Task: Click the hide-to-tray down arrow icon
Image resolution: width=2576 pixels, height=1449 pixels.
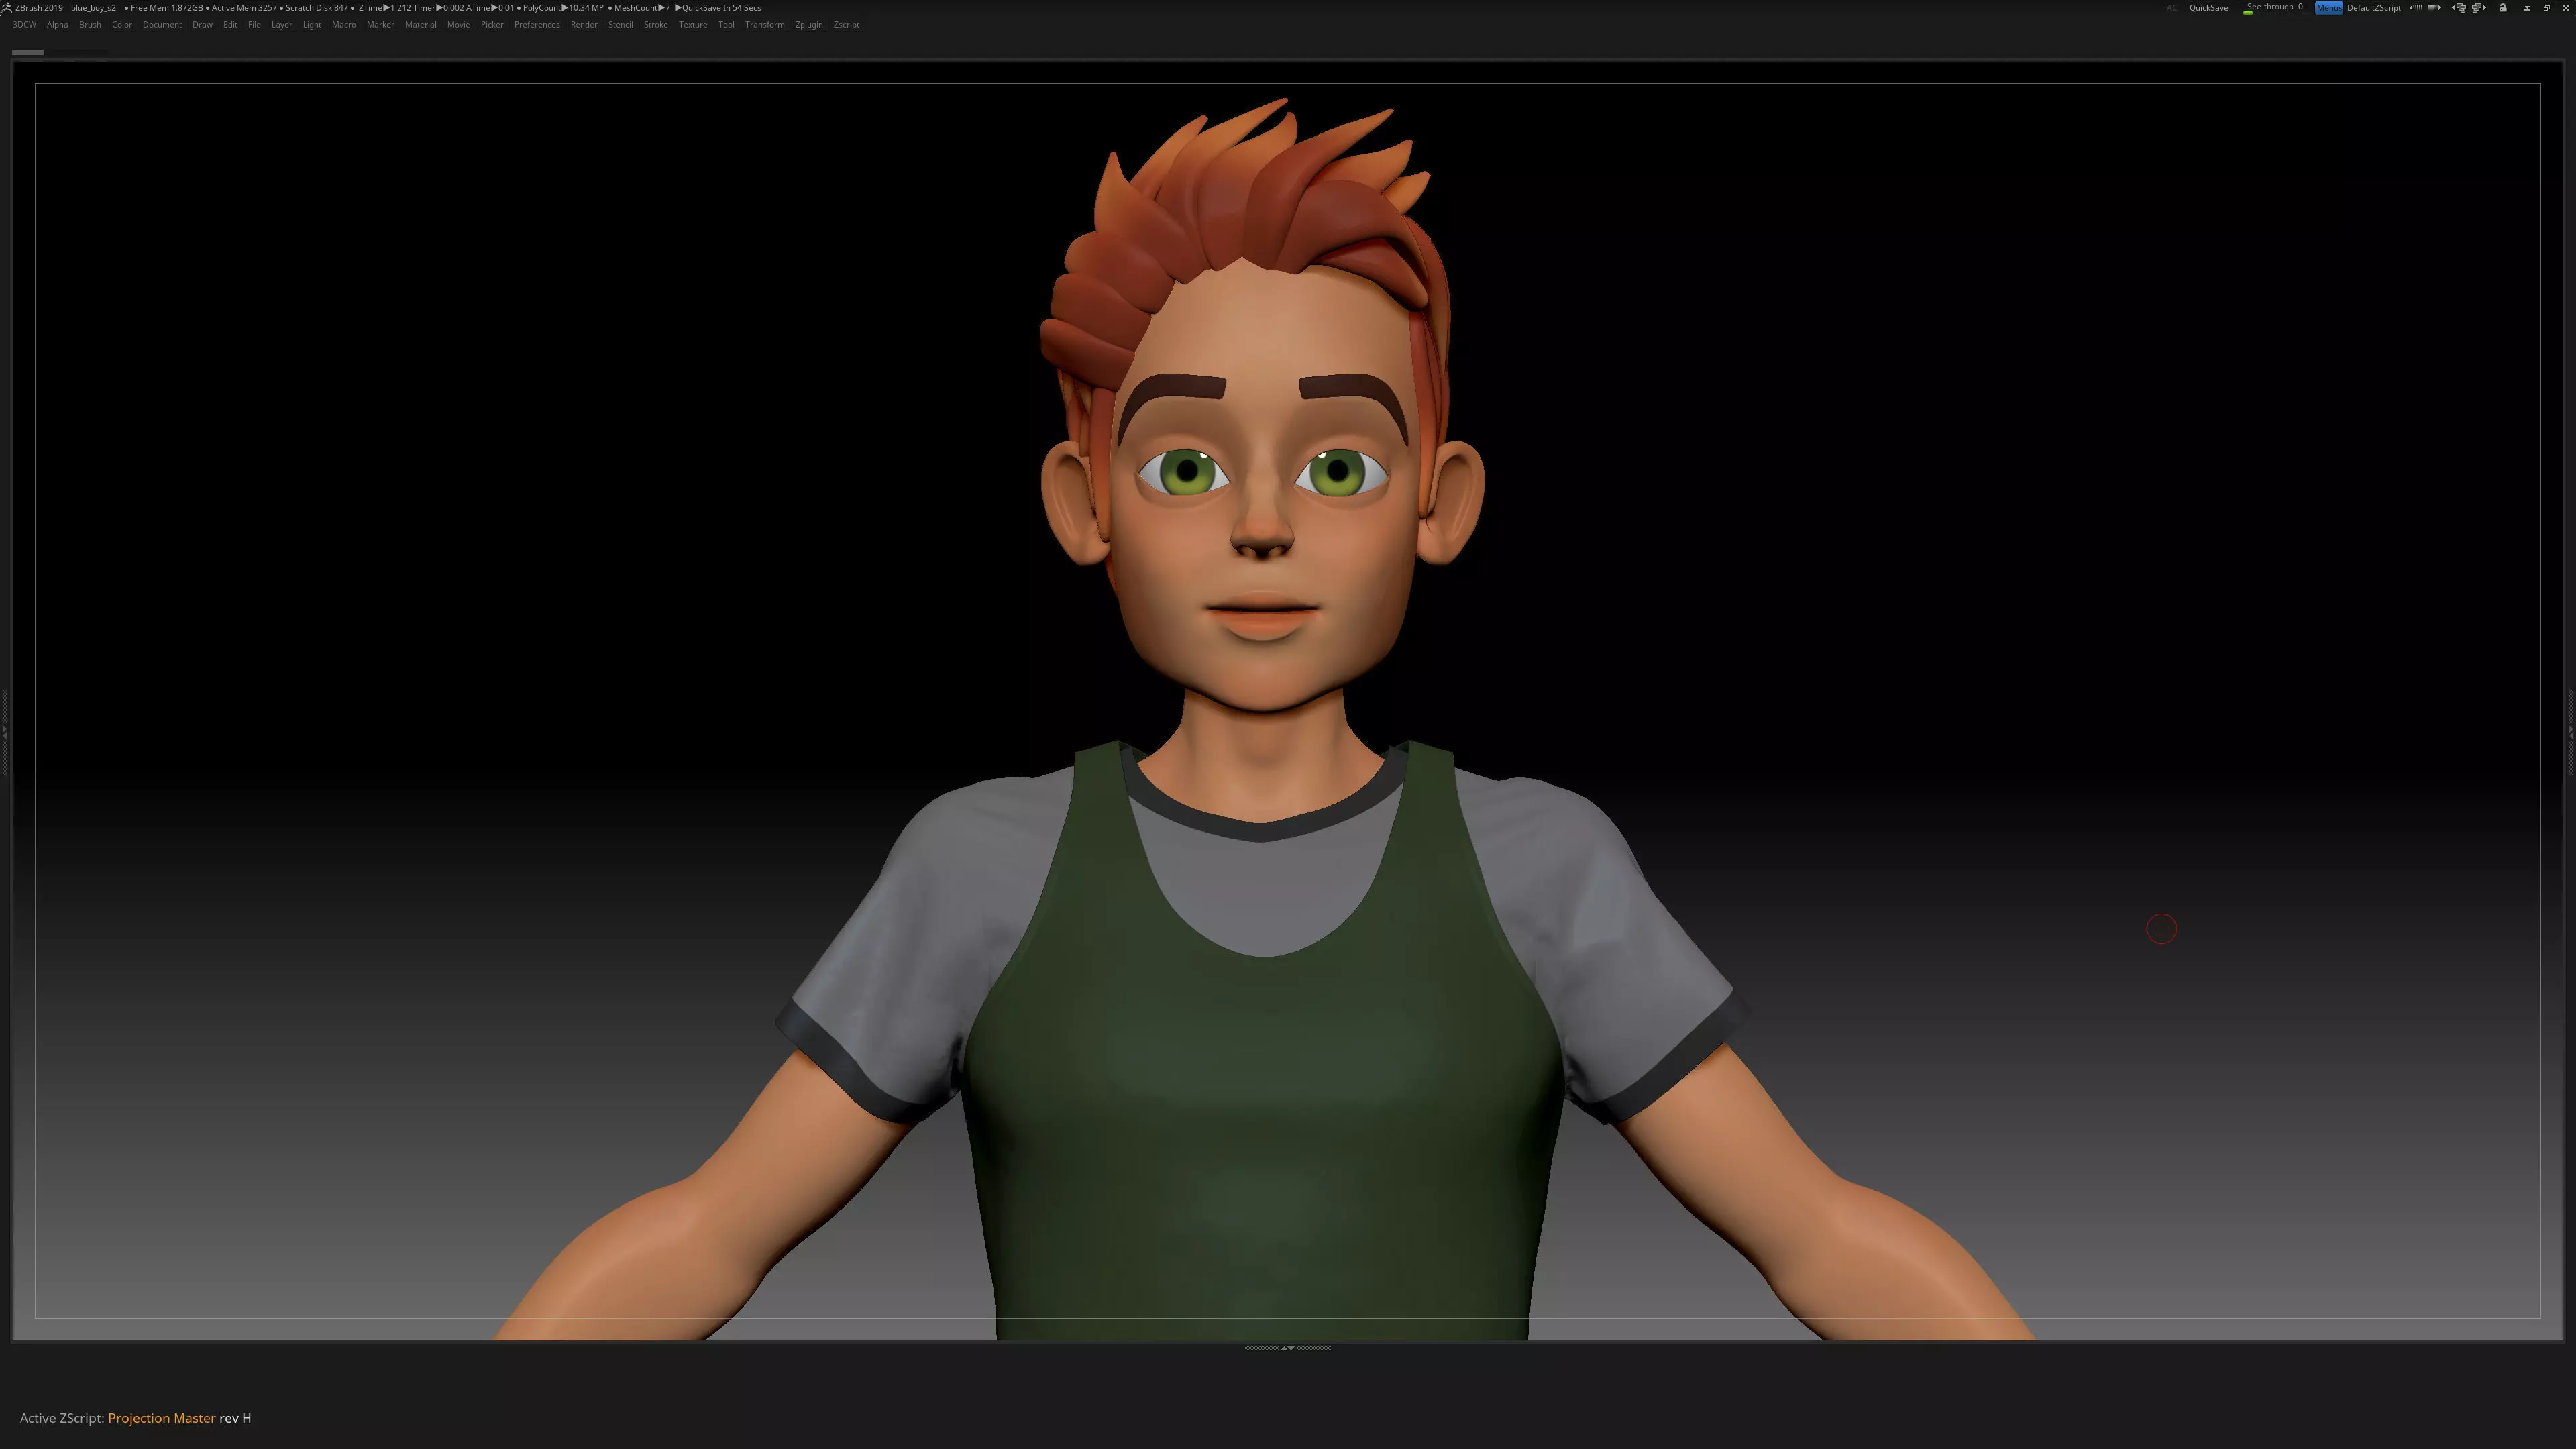Action: click(2527, 8)
